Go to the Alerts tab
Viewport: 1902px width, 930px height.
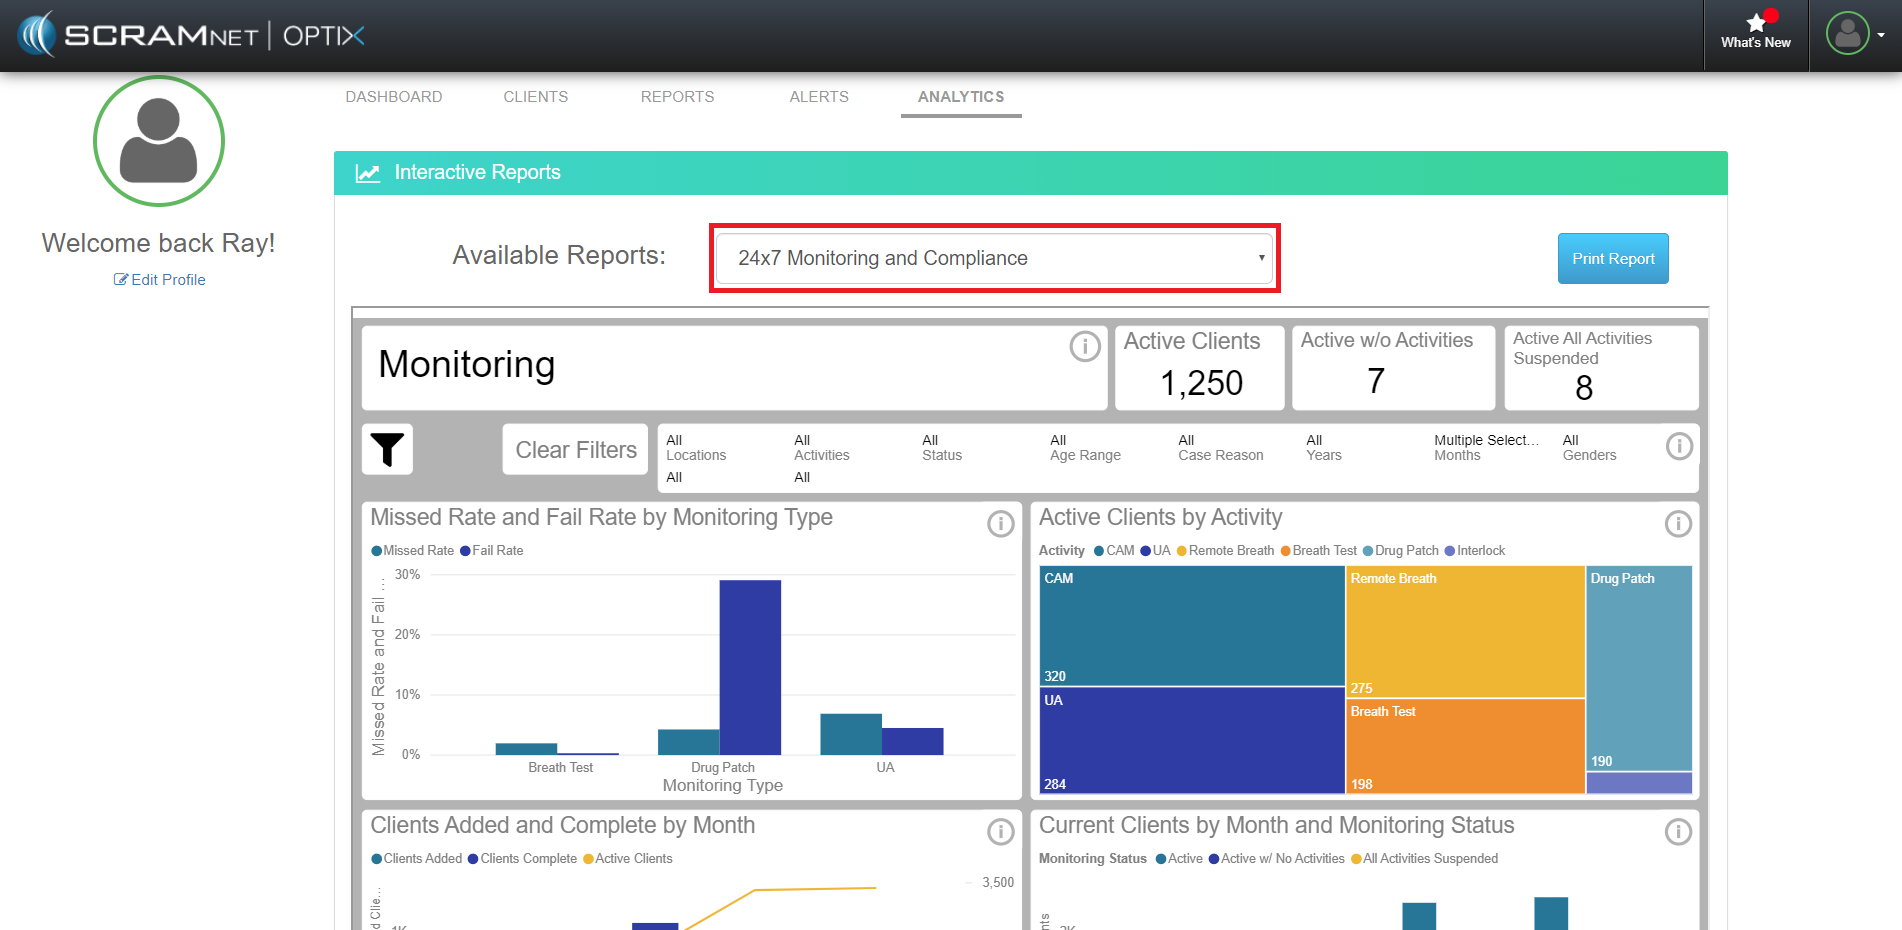(819, 97)
